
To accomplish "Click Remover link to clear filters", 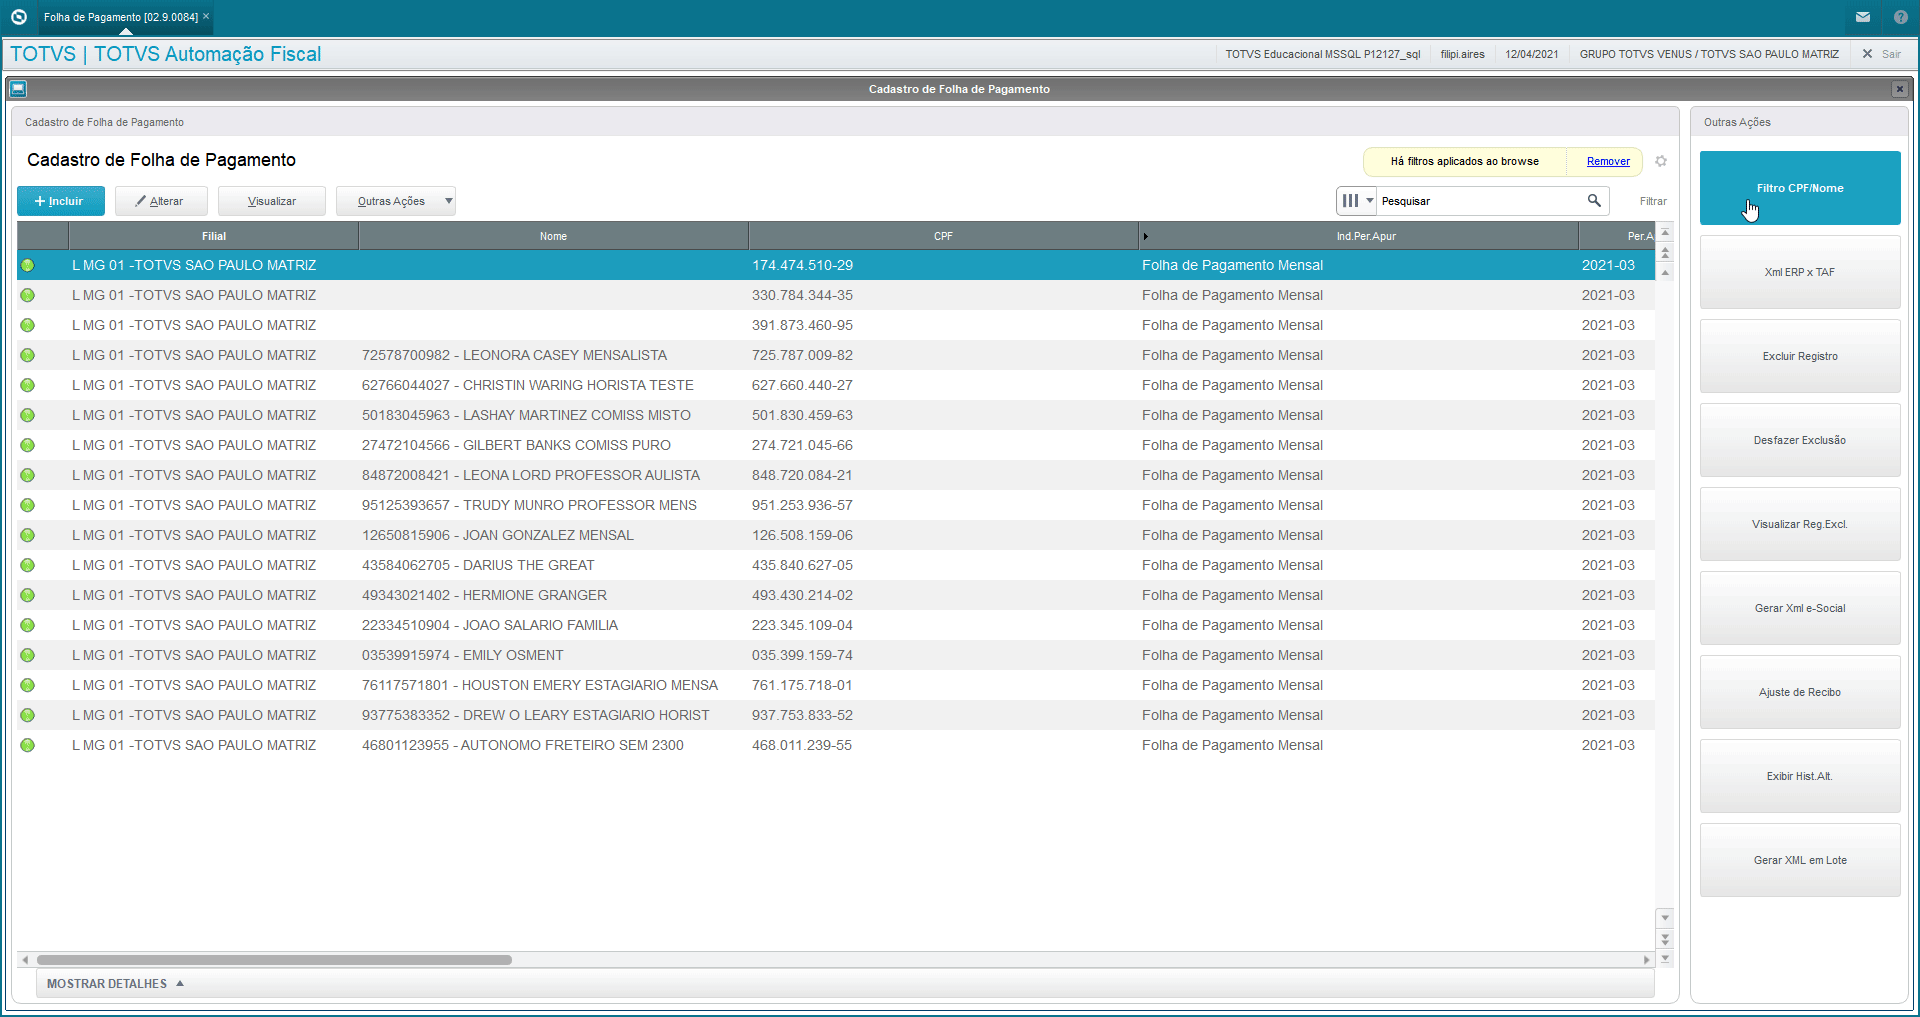I will (x=1608, y=161).
